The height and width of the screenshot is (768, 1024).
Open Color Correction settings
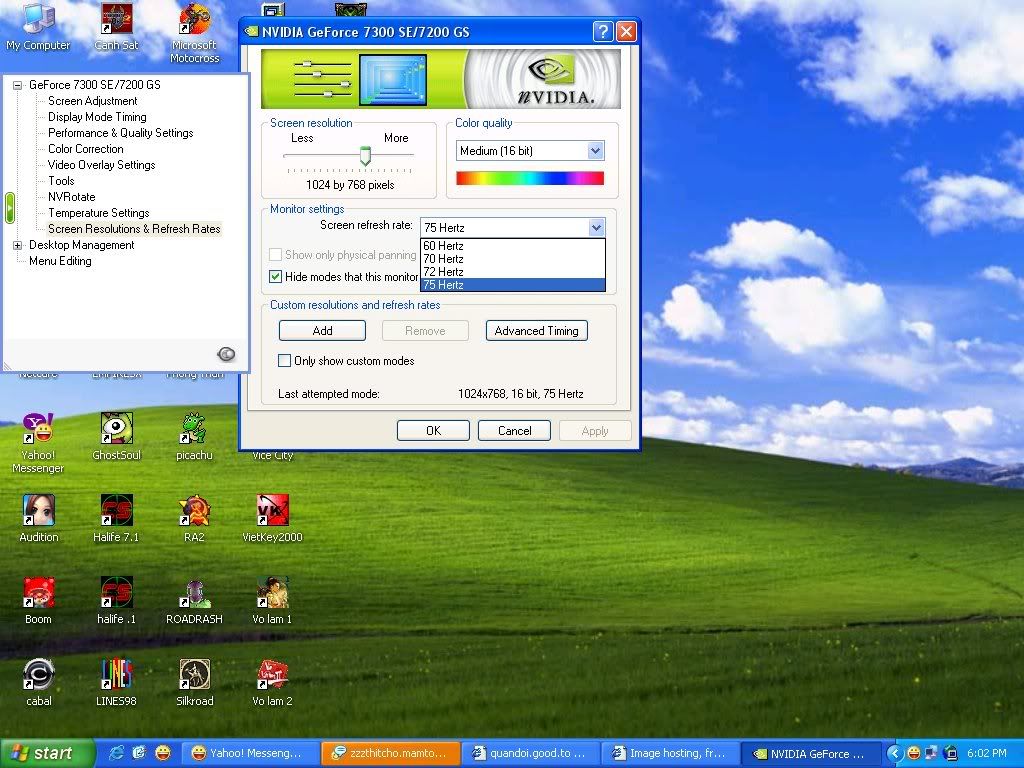click(x=86, y=149)
